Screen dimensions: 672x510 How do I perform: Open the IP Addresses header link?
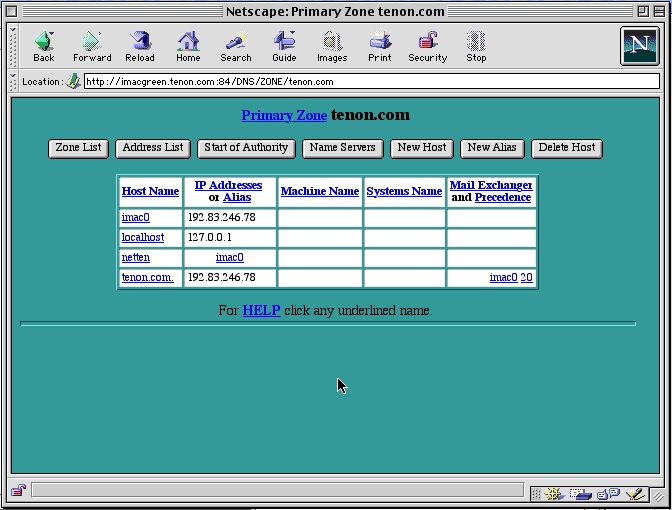(228, 185)
